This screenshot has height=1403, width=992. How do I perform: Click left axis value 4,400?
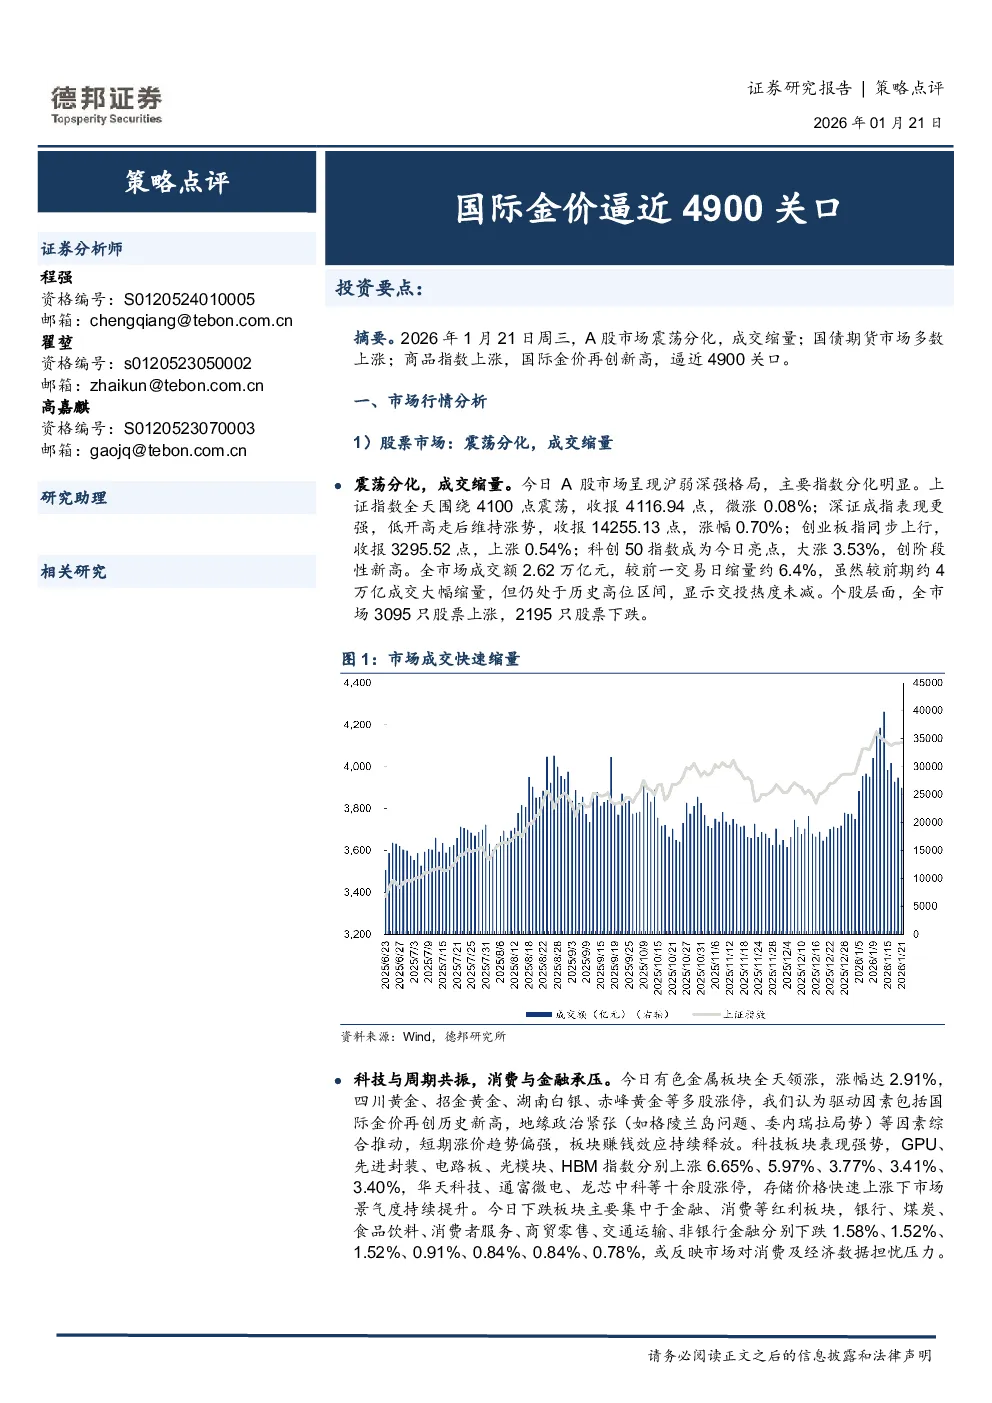pos(357,683)
